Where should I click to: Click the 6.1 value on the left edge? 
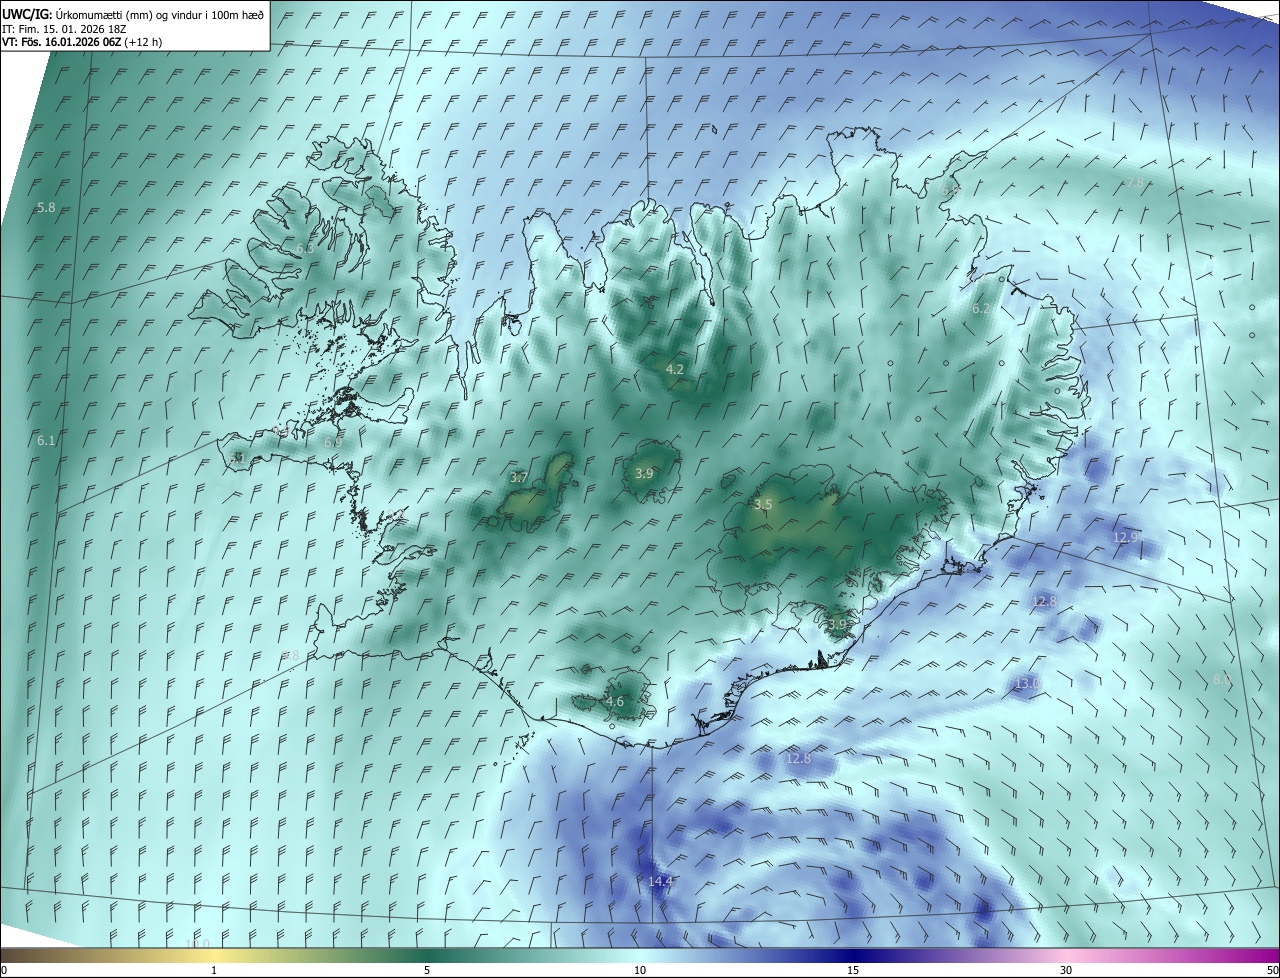coord(46,440)
